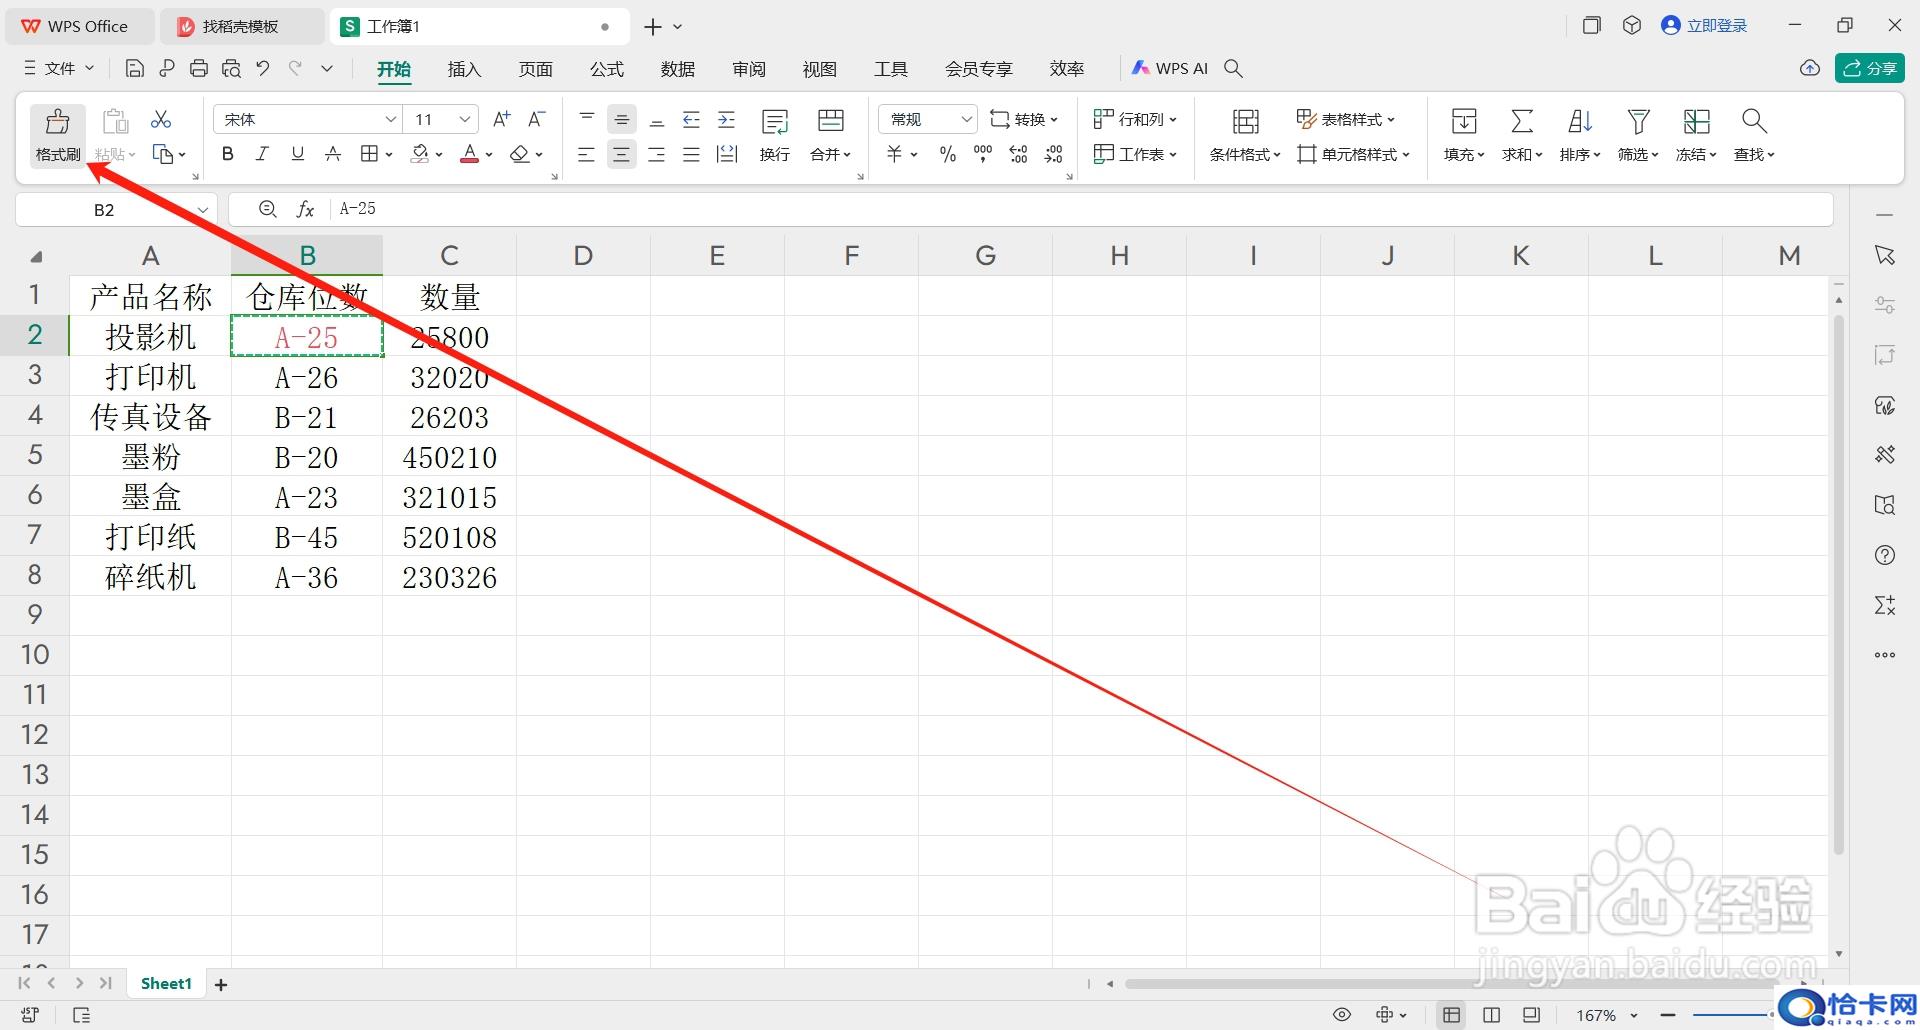The image size is (1920, 1030).
Task: Toggle Bold formatting
Action: tap(228, 154)
